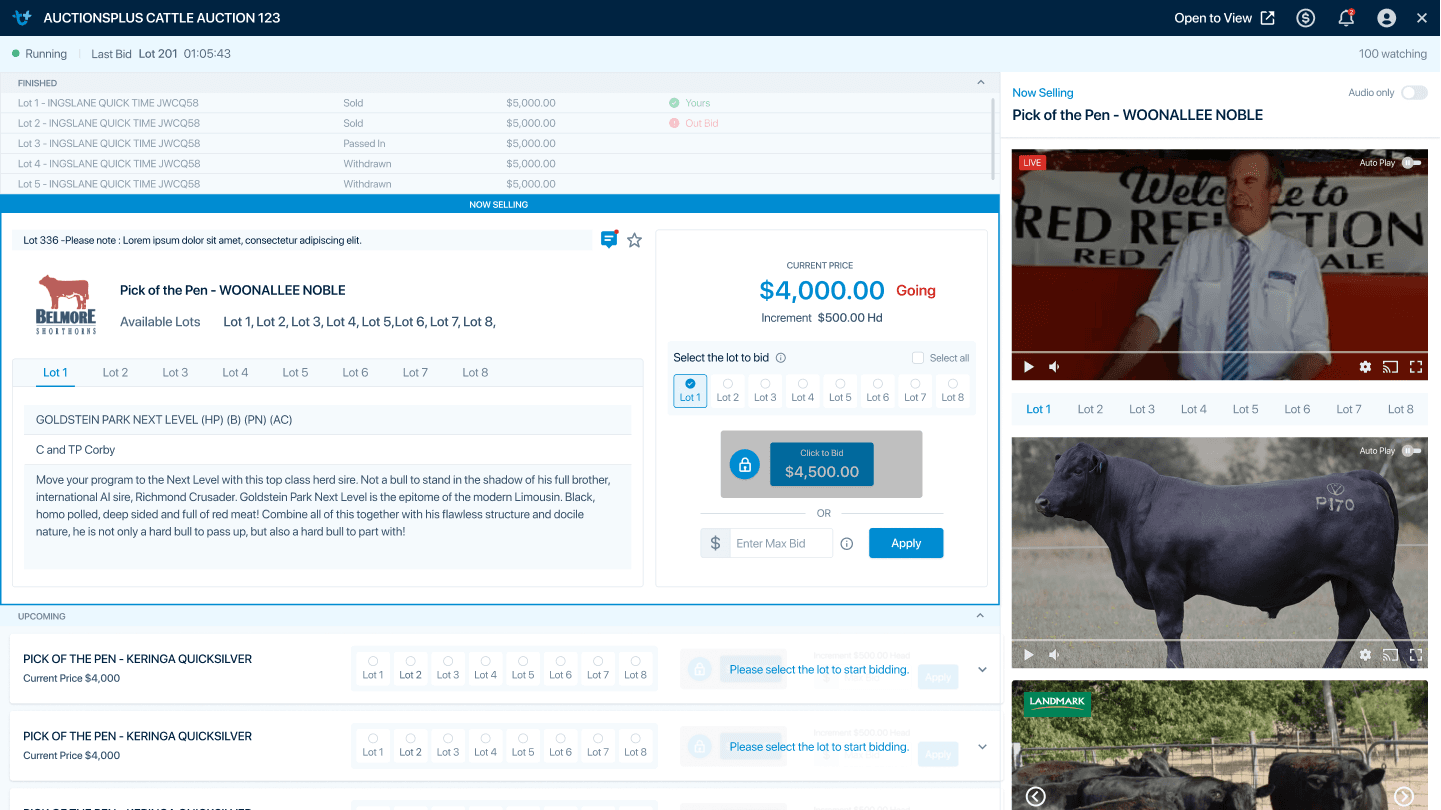Select finished row Lot 3 - INGSLANE QUICK TIME
Viewport: 1441px width, 810px height.
point(495,144)
